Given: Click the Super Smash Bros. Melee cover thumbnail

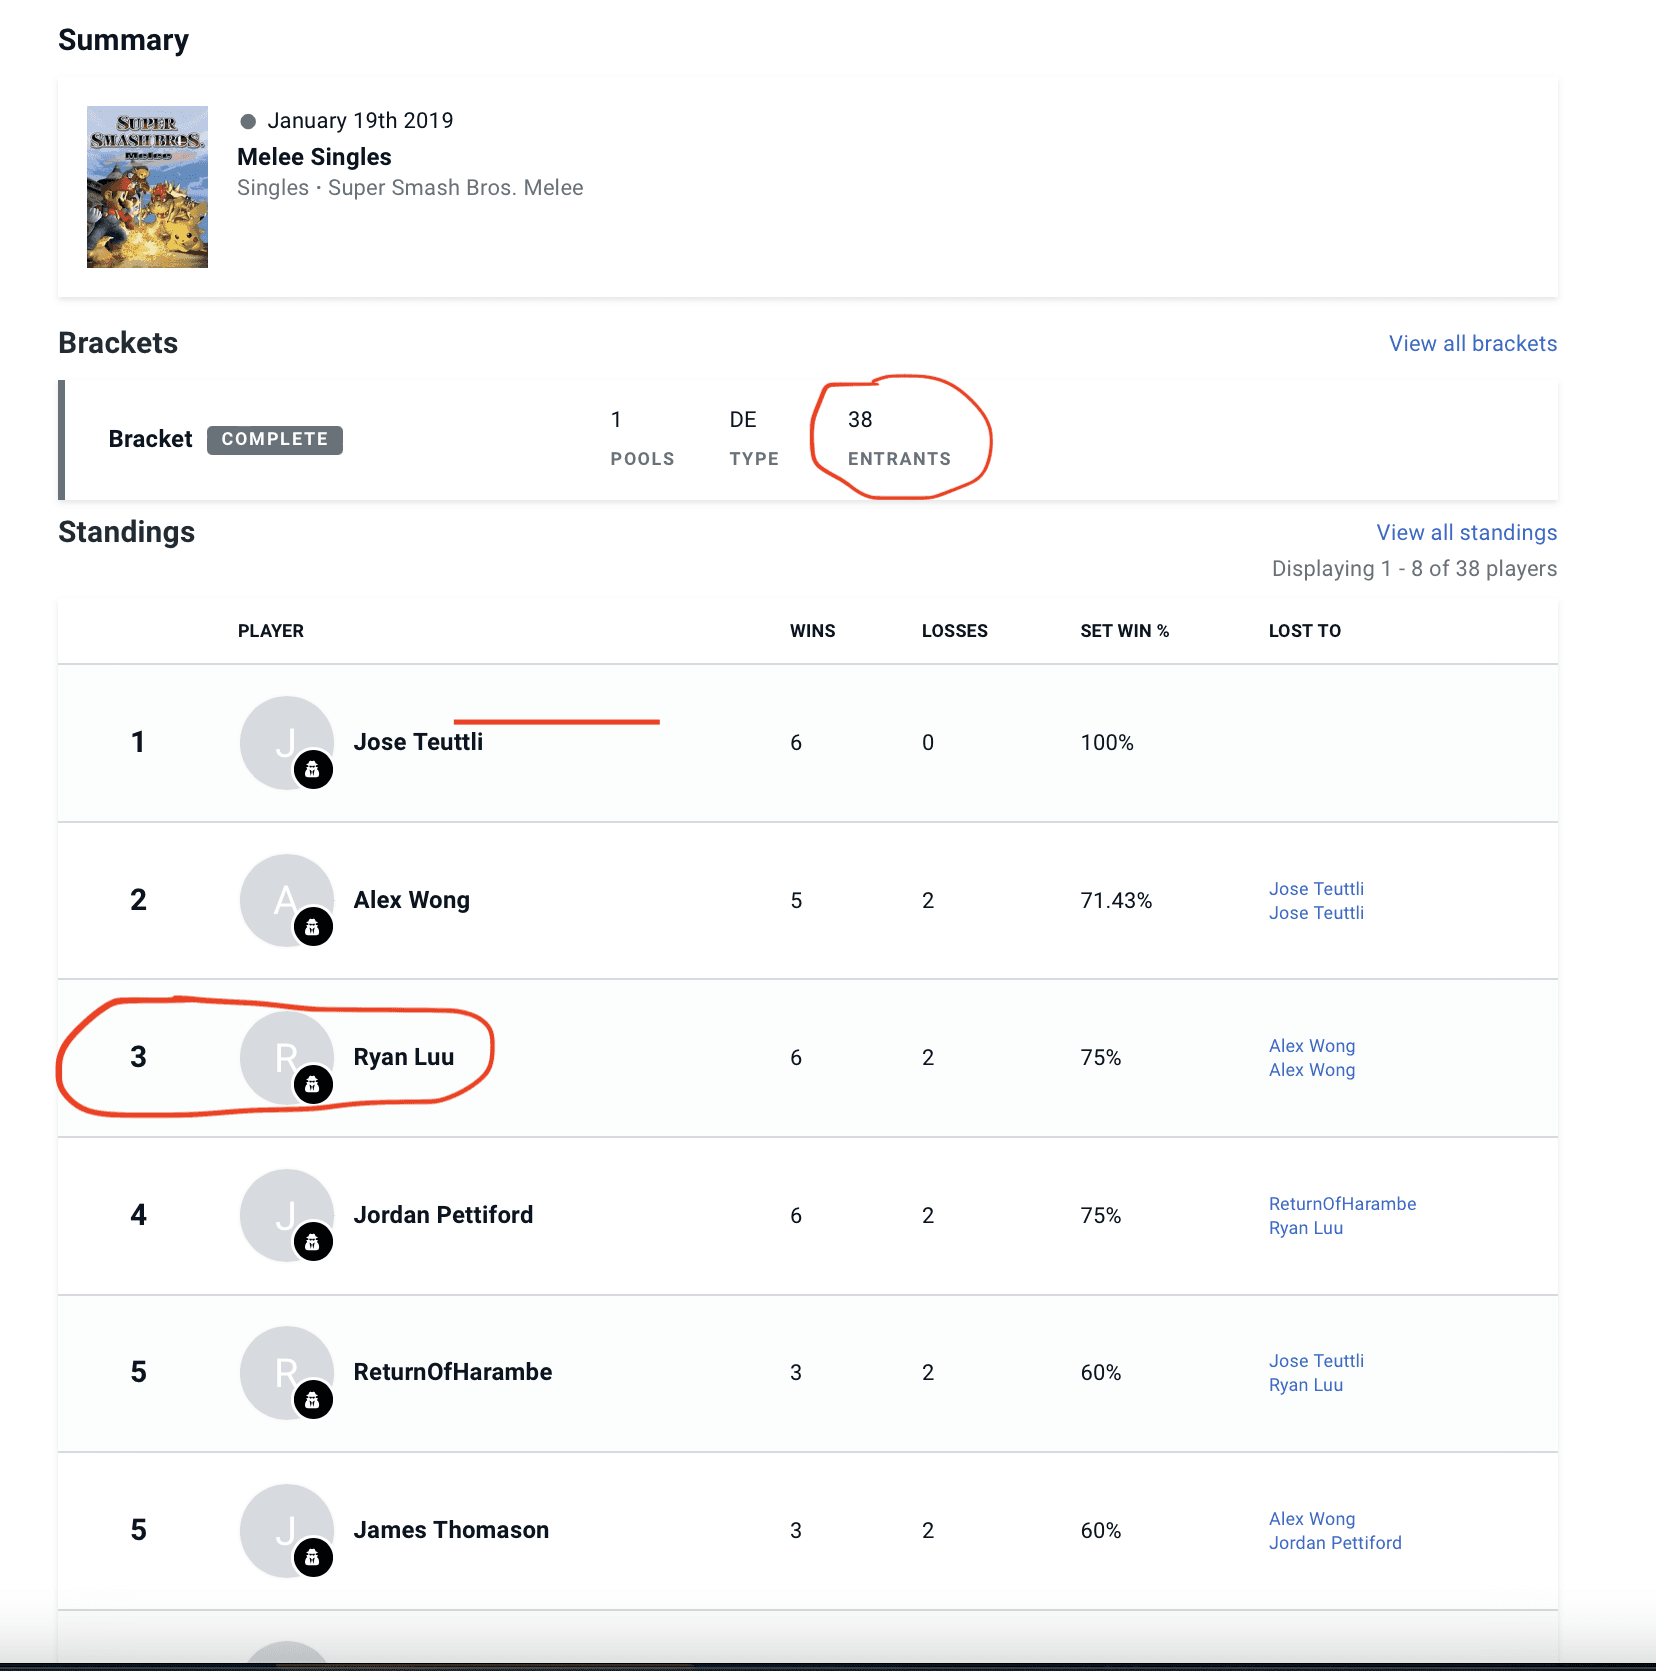Looking at the screenshot, I should (x=147, y=187).
